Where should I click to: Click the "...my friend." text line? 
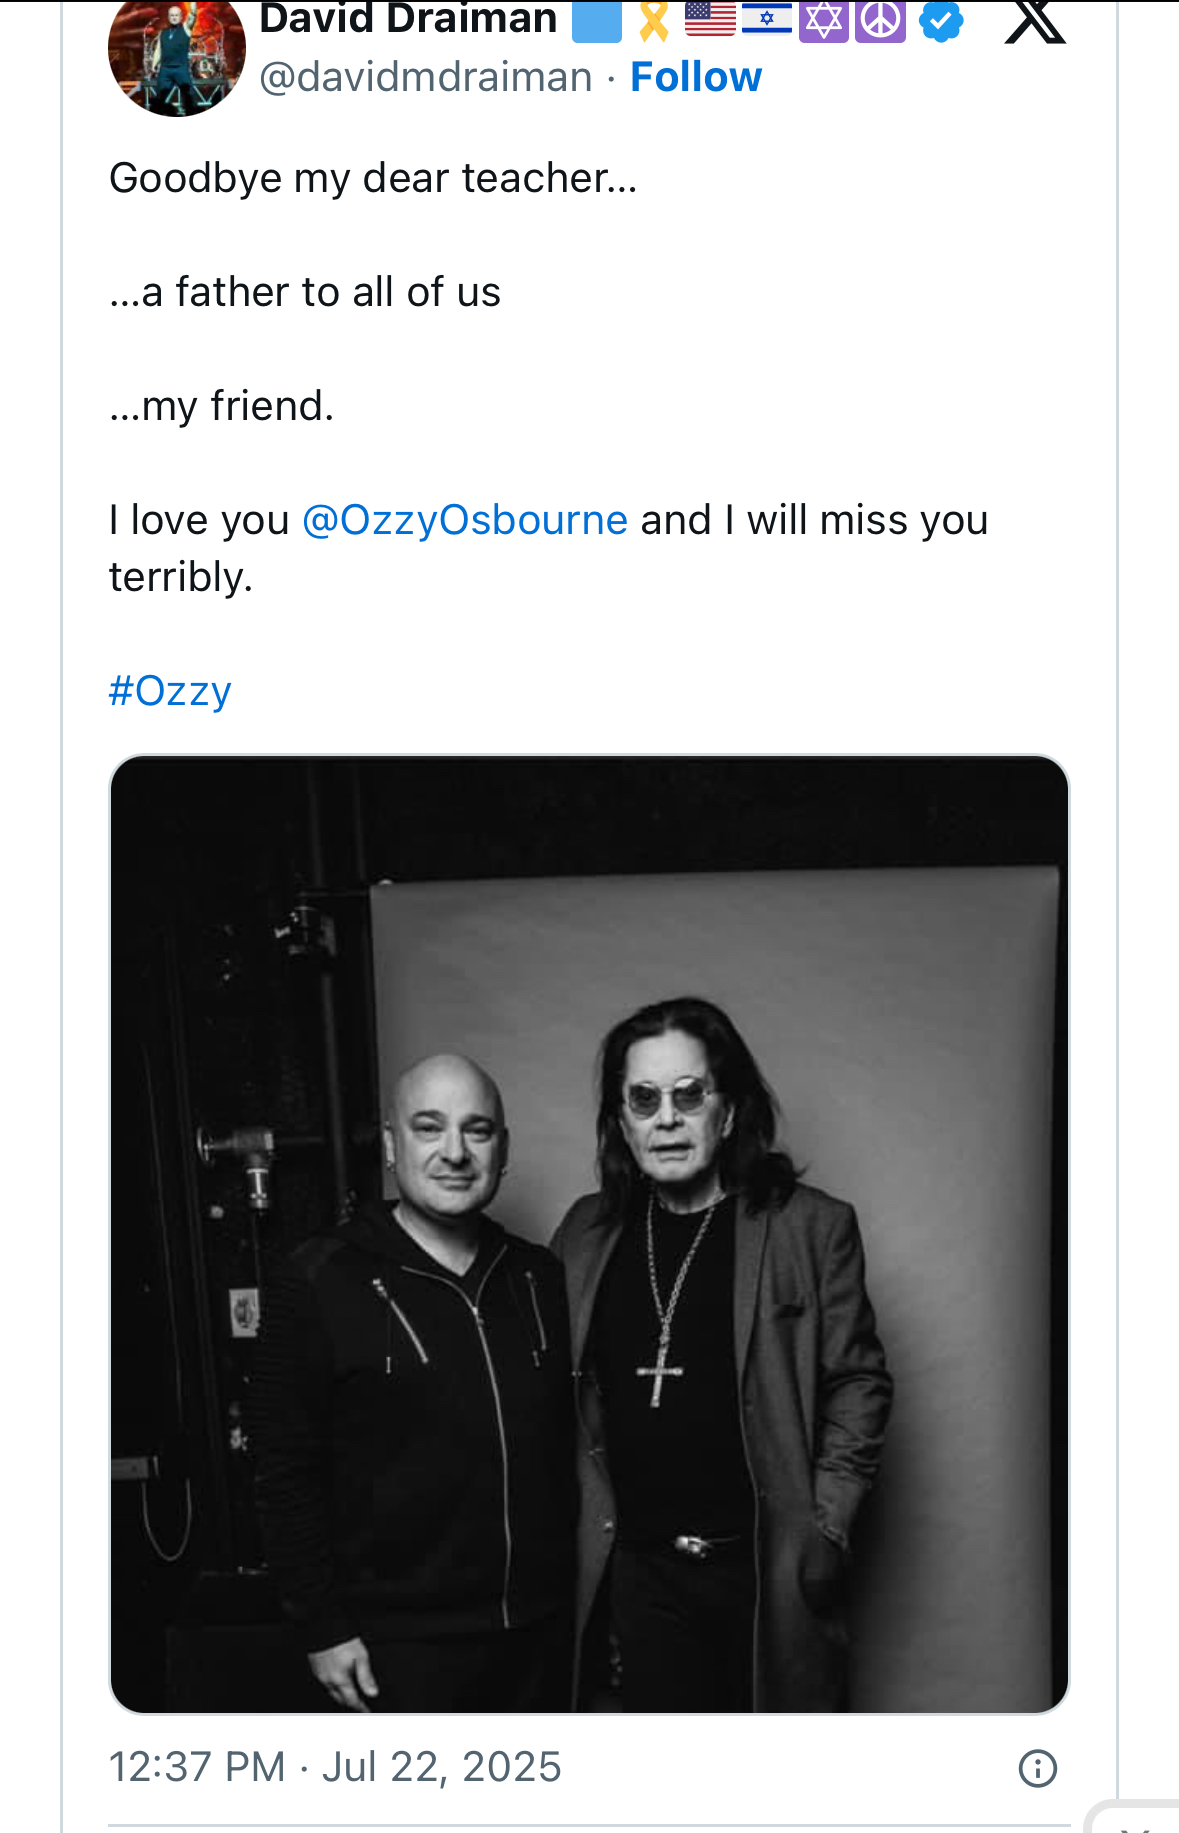221,406
